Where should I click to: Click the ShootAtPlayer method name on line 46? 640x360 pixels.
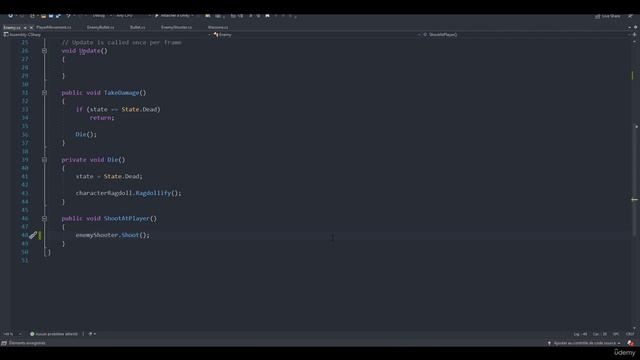click(127, 218)
